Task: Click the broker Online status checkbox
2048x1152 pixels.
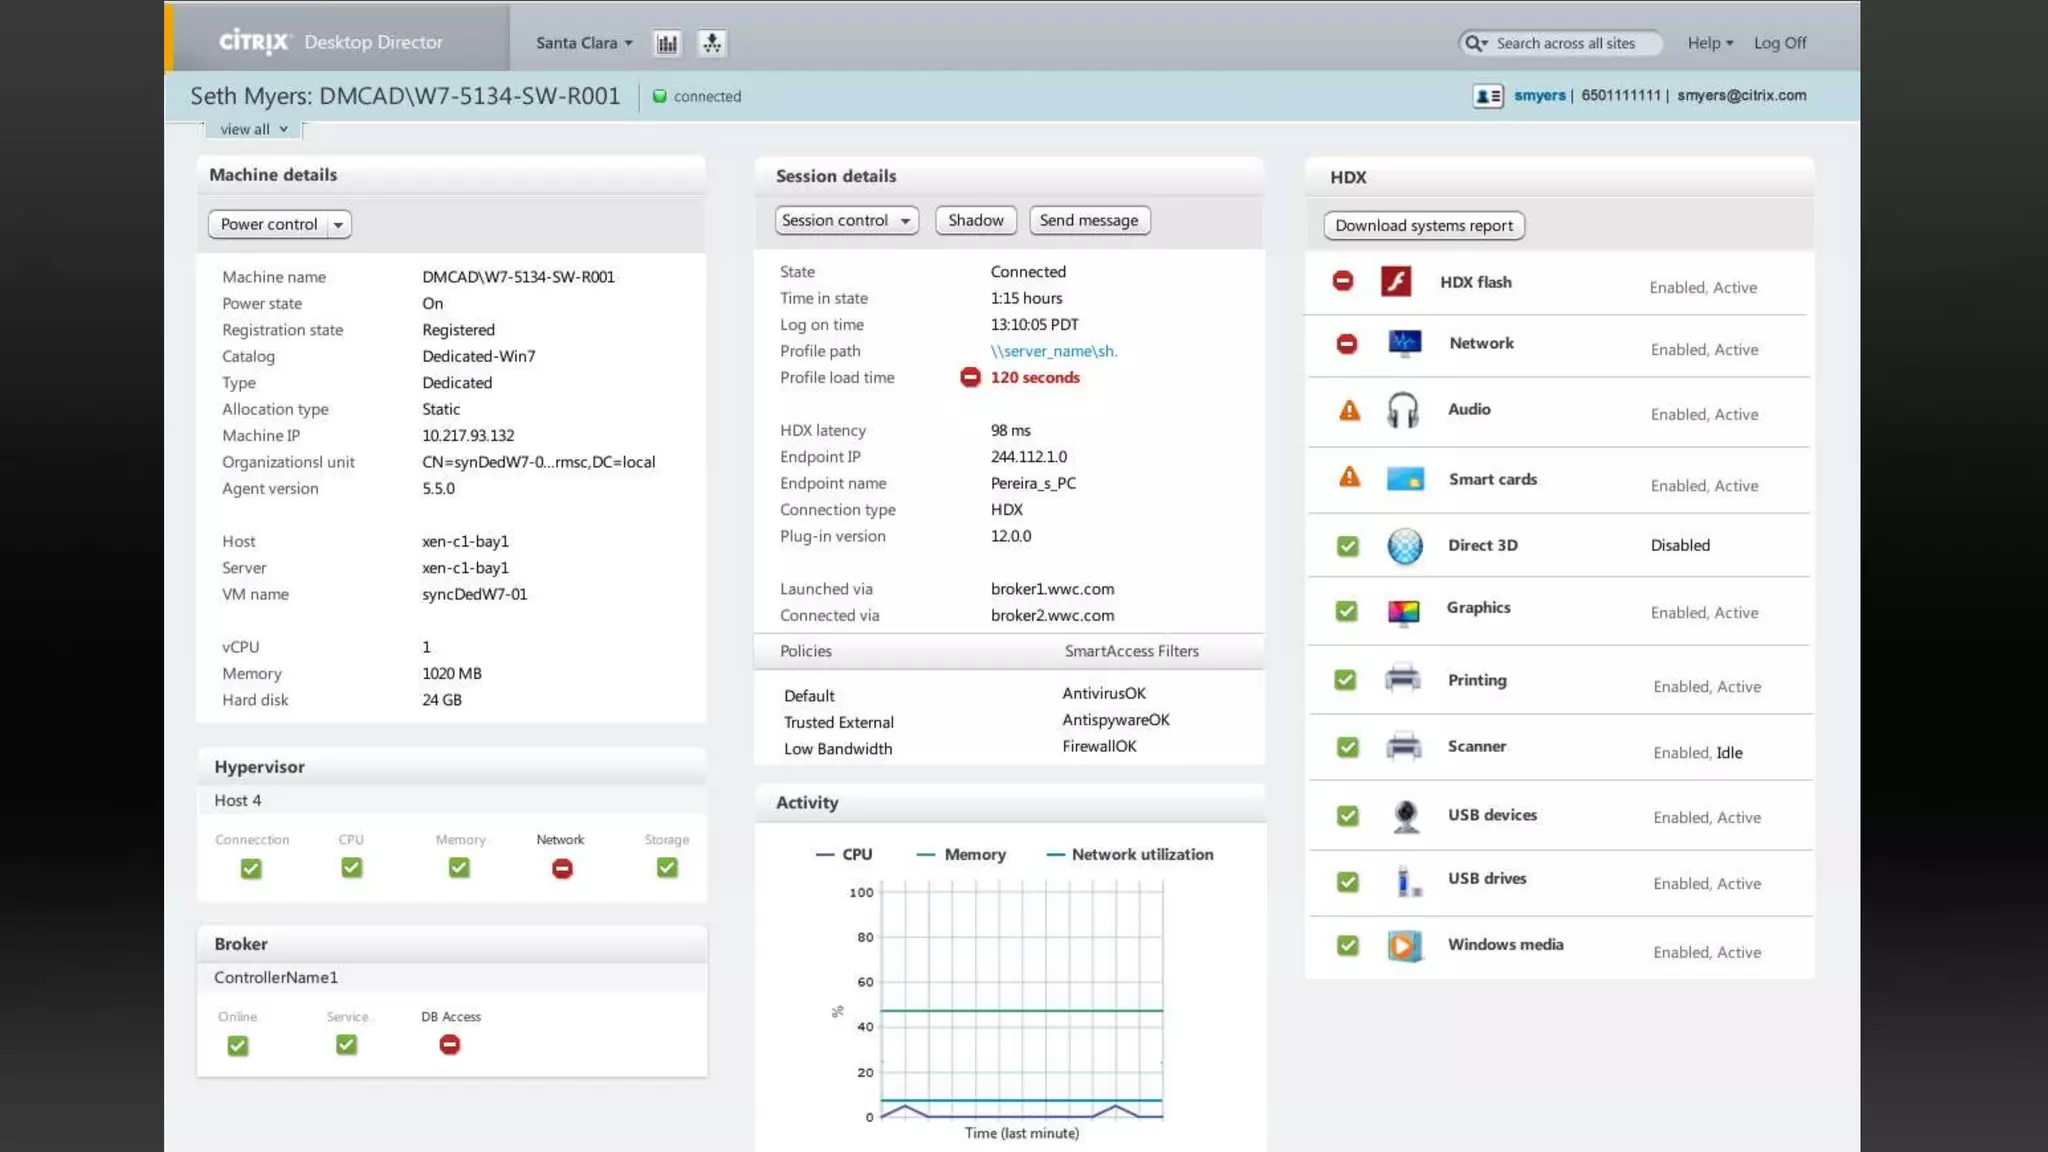Action: coord(237,1046)
